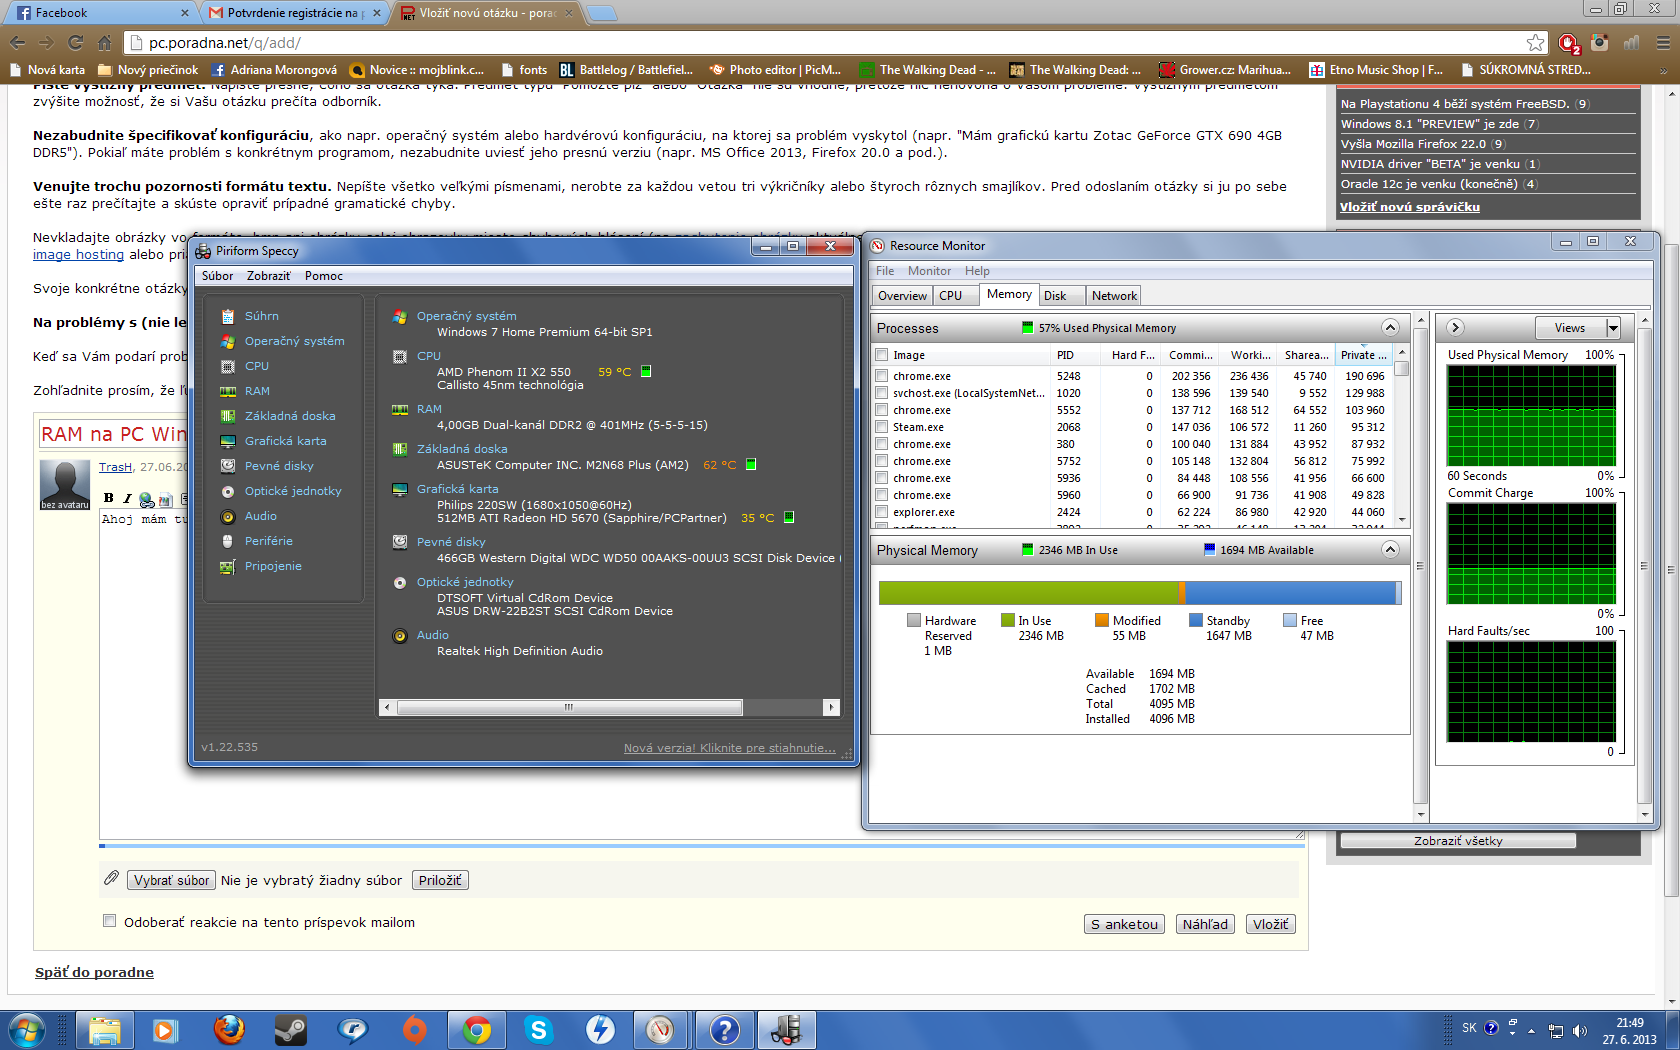Select all processes via Image header checkbox
Screen dimensions: 1680x1050
(881, 355)
